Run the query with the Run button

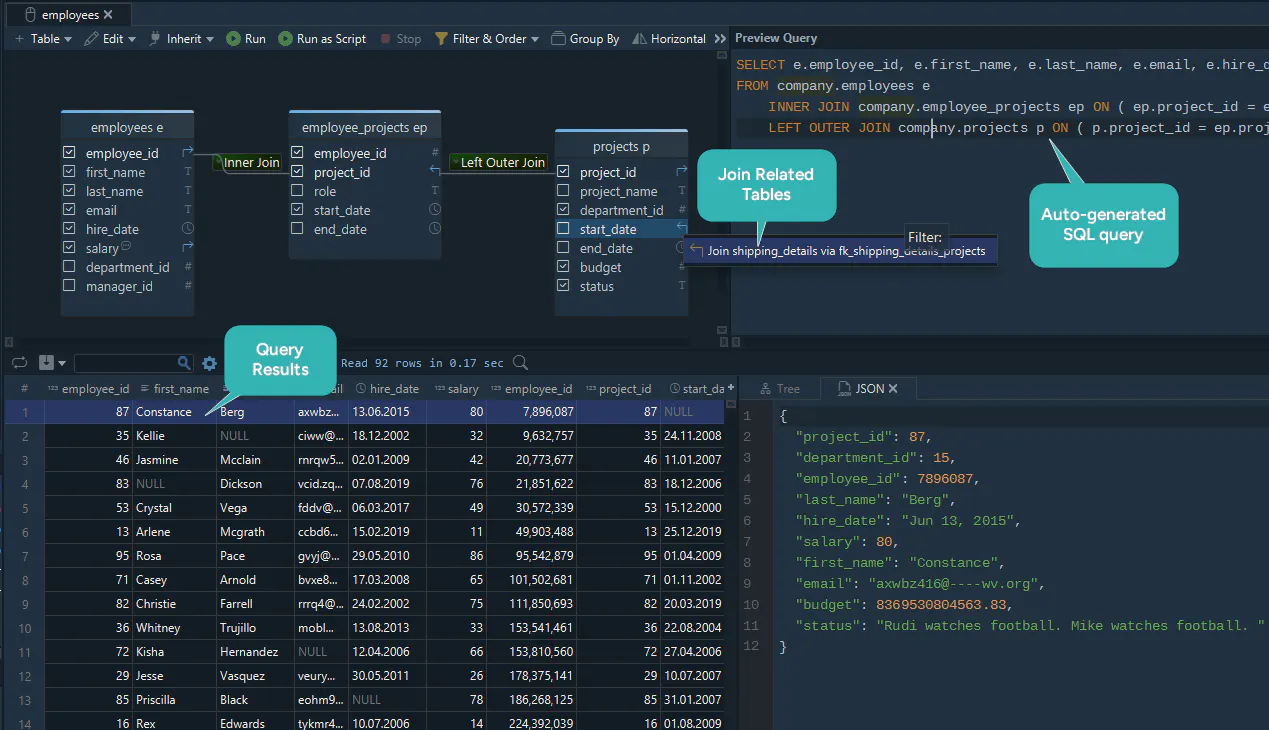pyautogui.click(x=246, y=39)
